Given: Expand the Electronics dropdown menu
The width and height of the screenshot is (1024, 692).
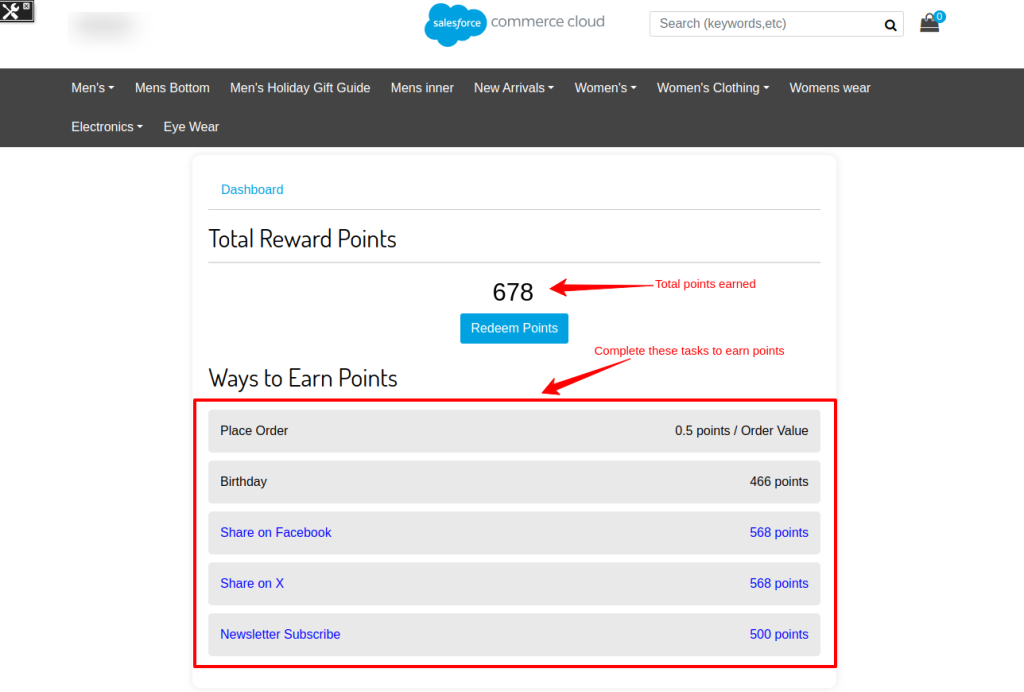Looking at the screenshot, I should pos(107,127).
